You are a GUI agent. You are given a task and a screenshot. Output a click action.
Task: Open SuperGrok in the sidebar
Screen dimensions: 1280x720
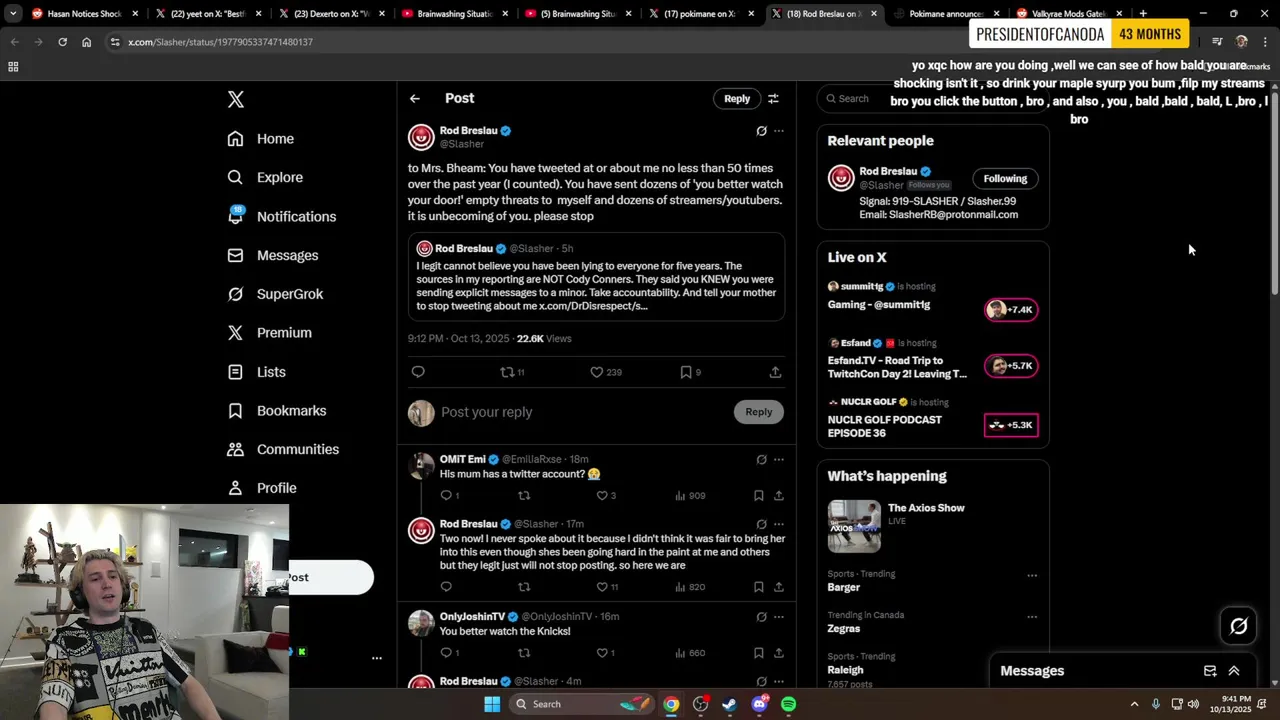pyautogui.click(x=275, y=294)
